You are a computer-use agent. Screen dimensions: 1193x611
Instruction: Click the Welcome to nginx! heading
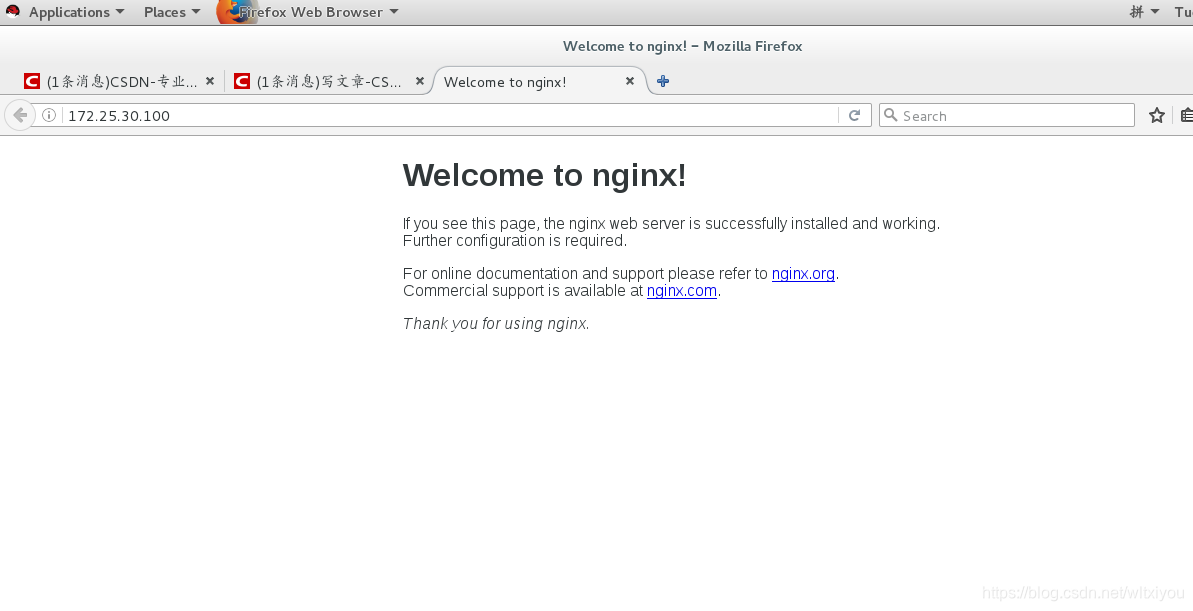(544, 175)
